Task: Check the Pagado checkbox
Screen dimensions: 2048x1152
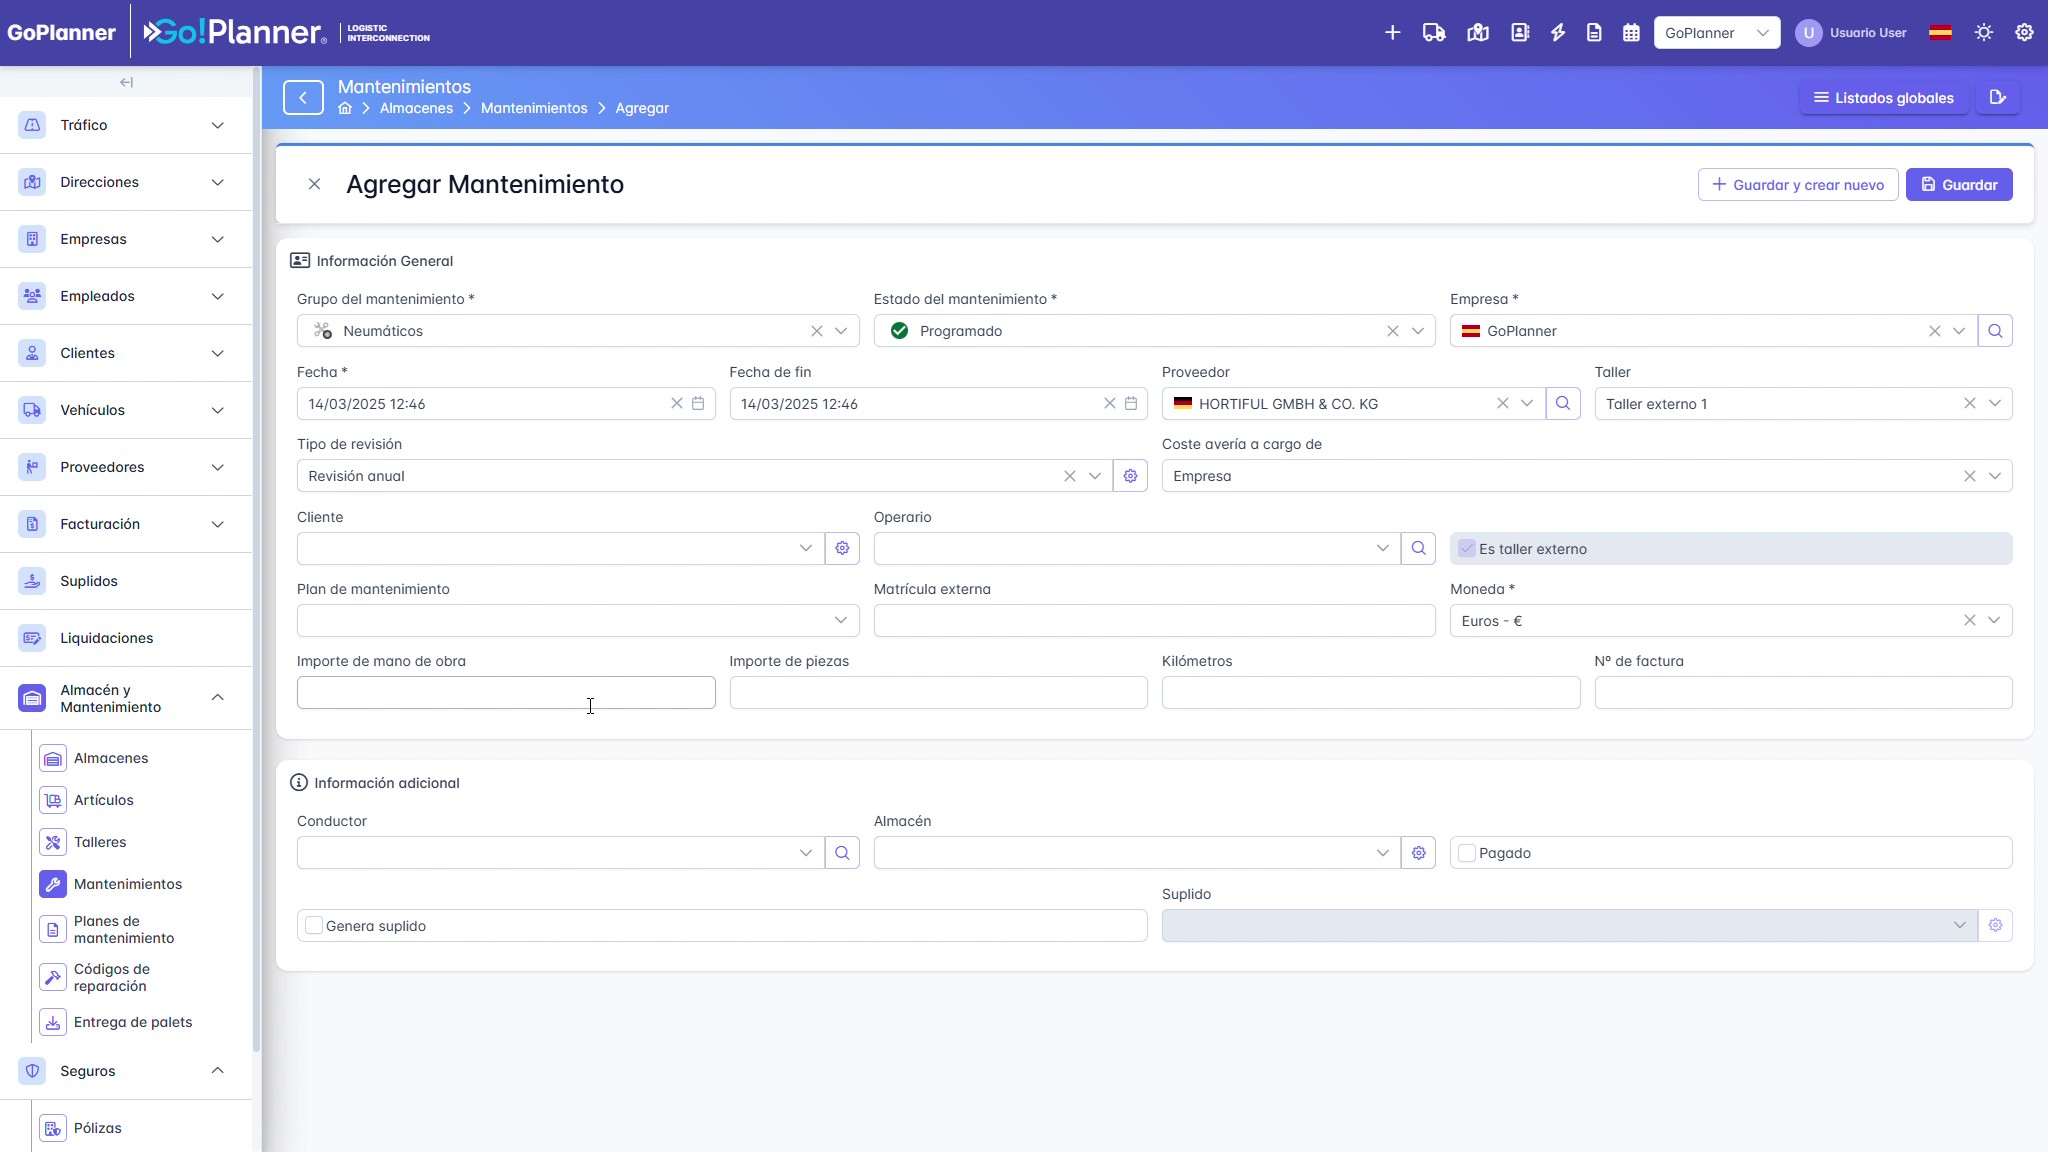Action: [1467, 853]
